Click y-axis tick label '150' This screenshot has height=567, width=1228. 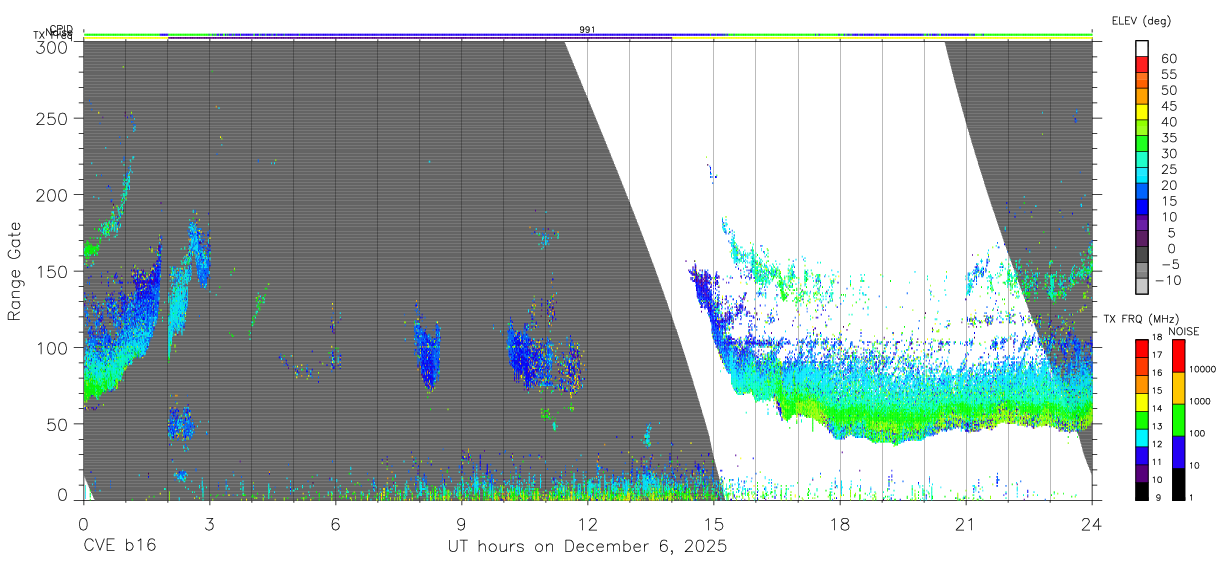pyautogui.click(x=53, y=271)
